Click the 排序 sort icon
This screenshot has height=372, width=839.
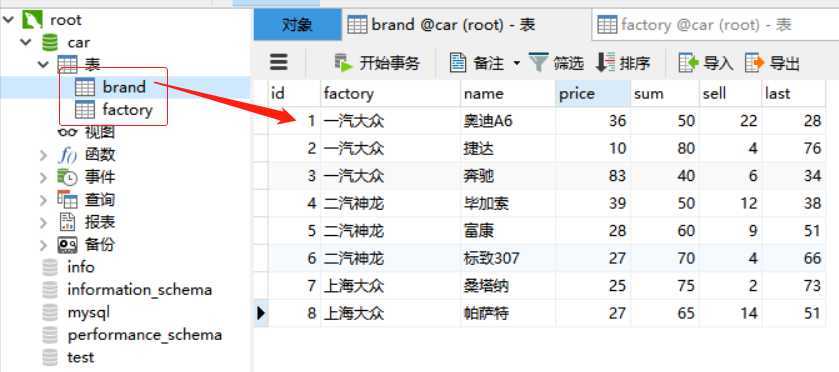coord(605,63)
